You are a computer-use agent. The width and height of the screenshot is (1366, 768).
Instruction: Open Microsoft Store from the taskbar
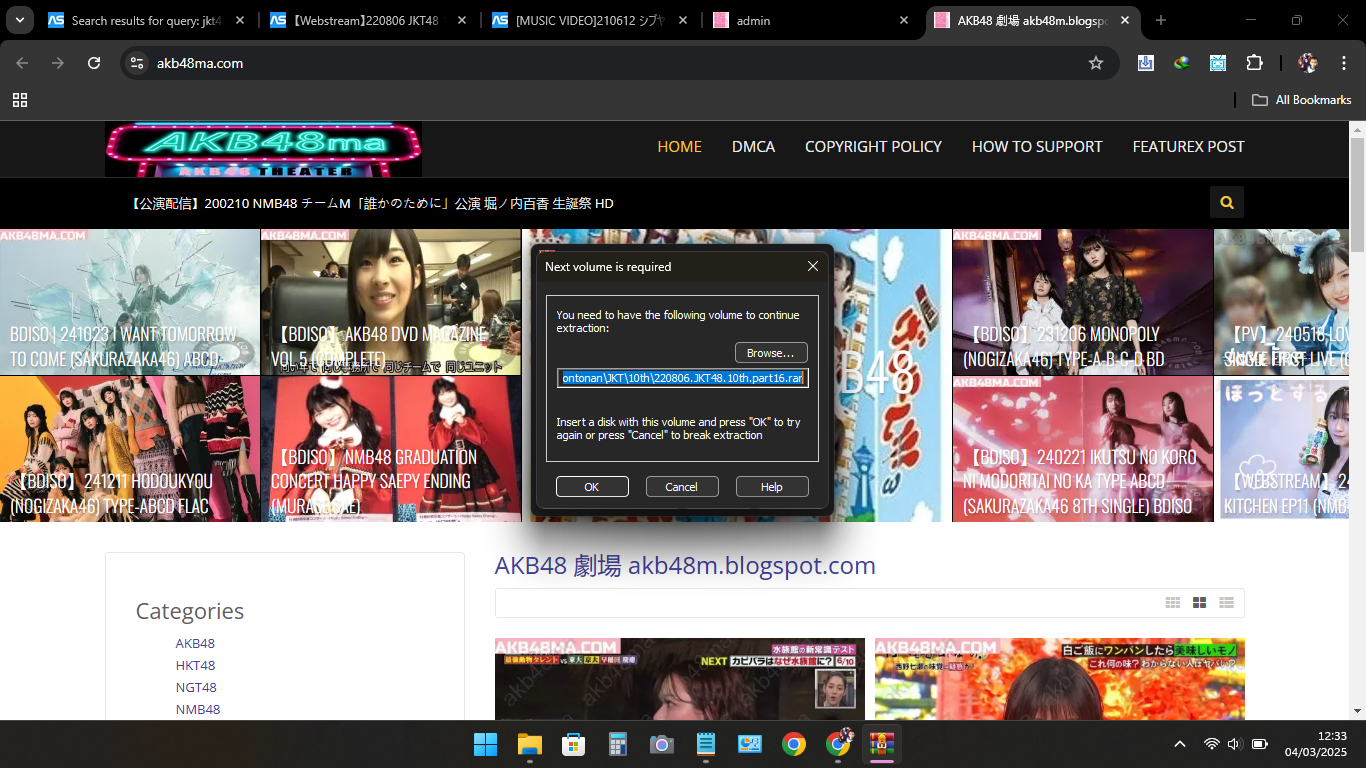pyautogui.click(x=573, y=744)
